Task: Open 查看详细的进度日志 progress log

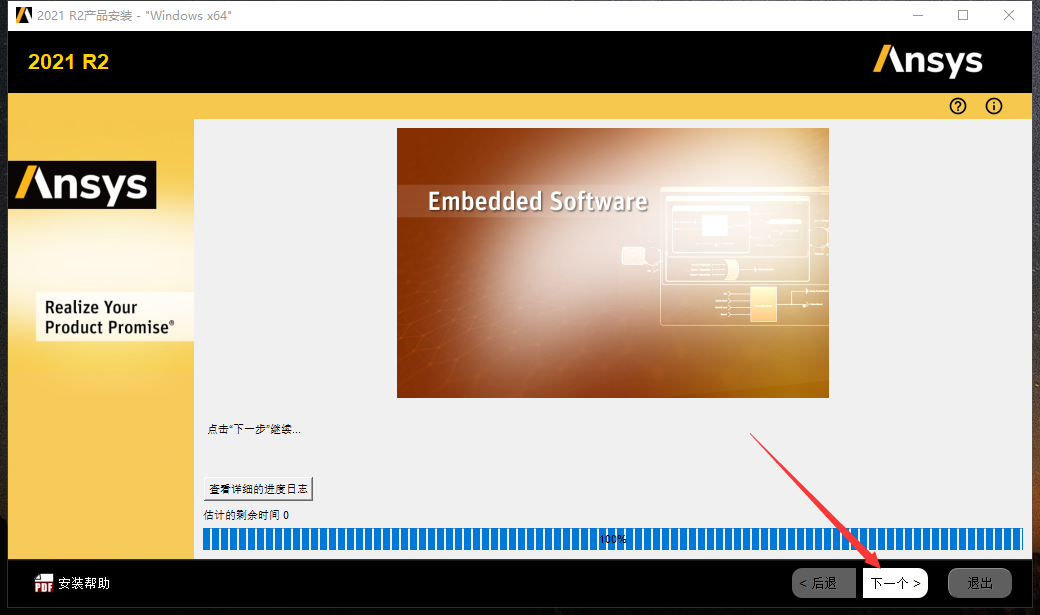Action: (258, 488)
